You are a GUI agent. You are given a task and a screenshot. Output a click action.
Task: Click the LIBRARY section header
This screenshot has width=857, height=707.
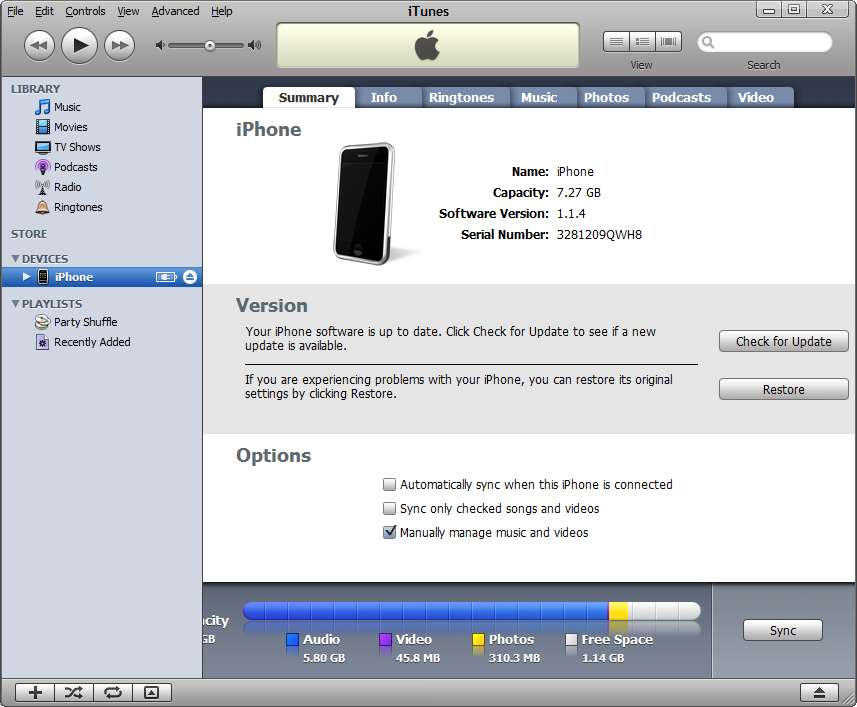[36, 89]
